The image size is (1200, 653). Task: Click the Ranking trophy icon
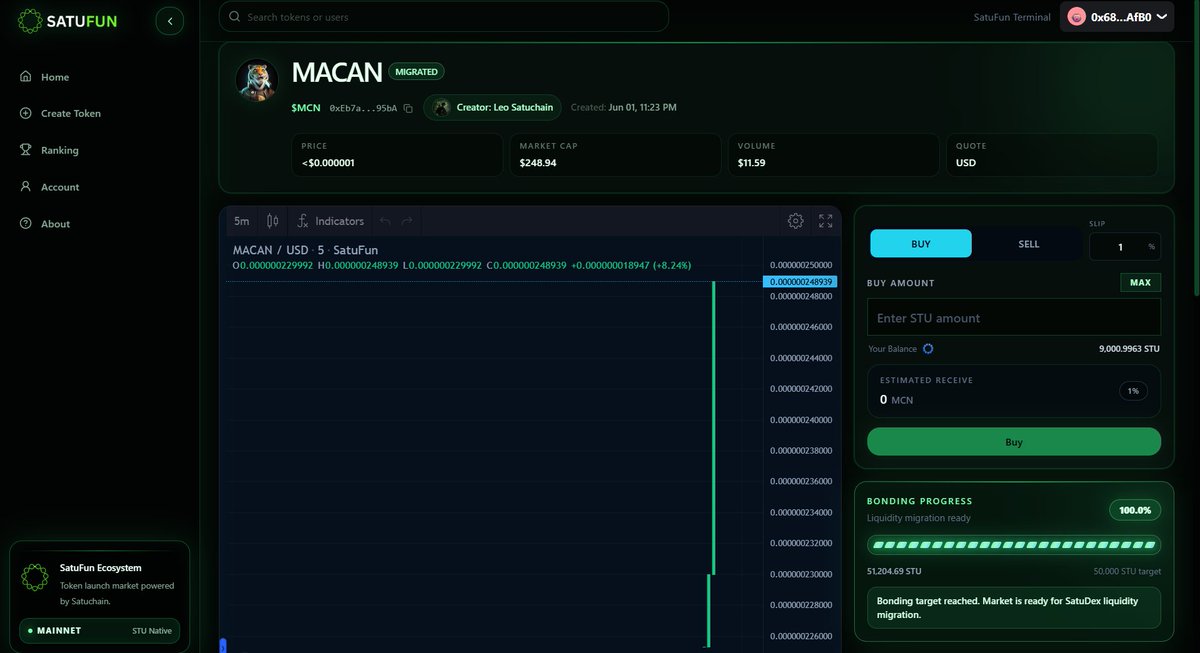26,150
